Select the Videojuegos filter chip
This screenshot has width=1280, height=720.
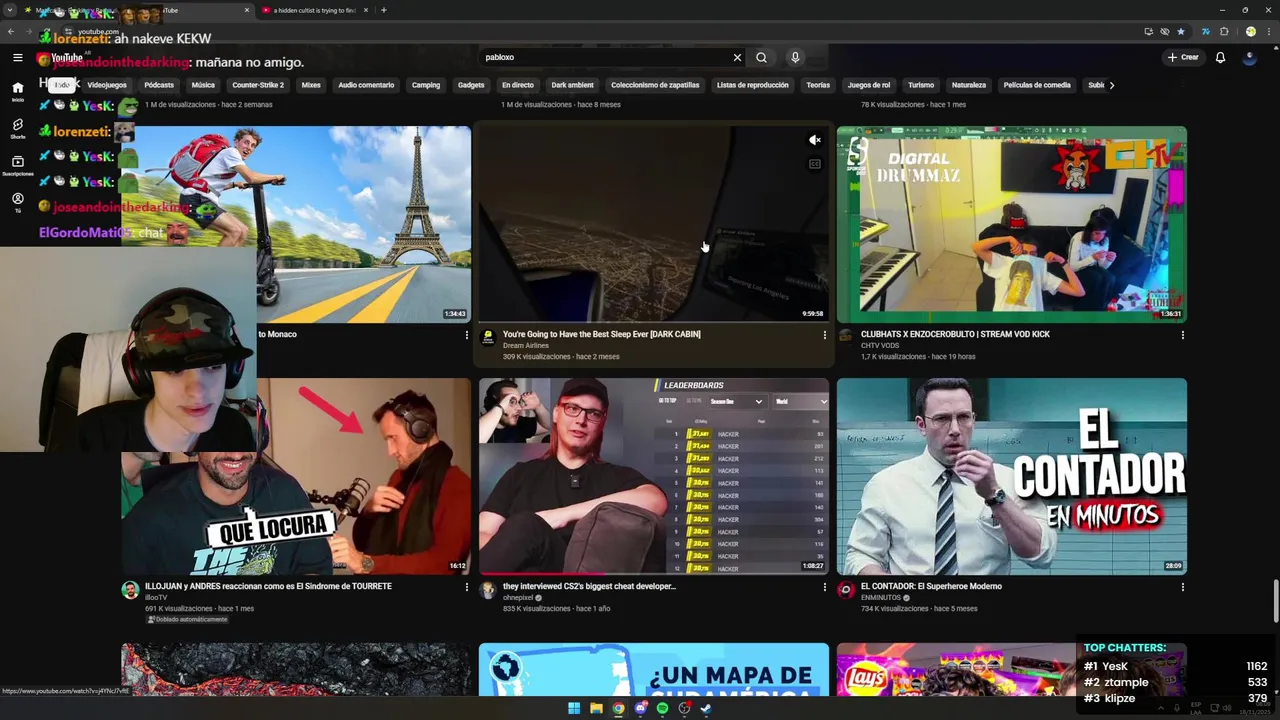(107, 85)
